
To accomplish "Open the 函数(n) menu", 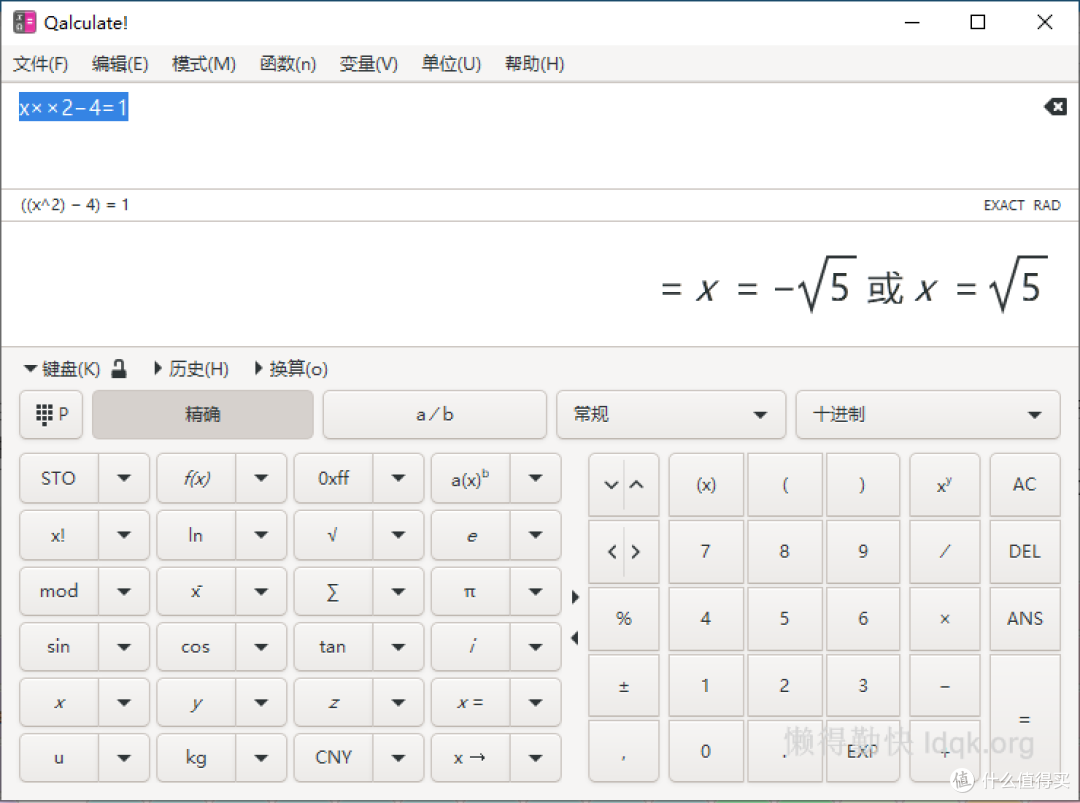I will 288,64.
